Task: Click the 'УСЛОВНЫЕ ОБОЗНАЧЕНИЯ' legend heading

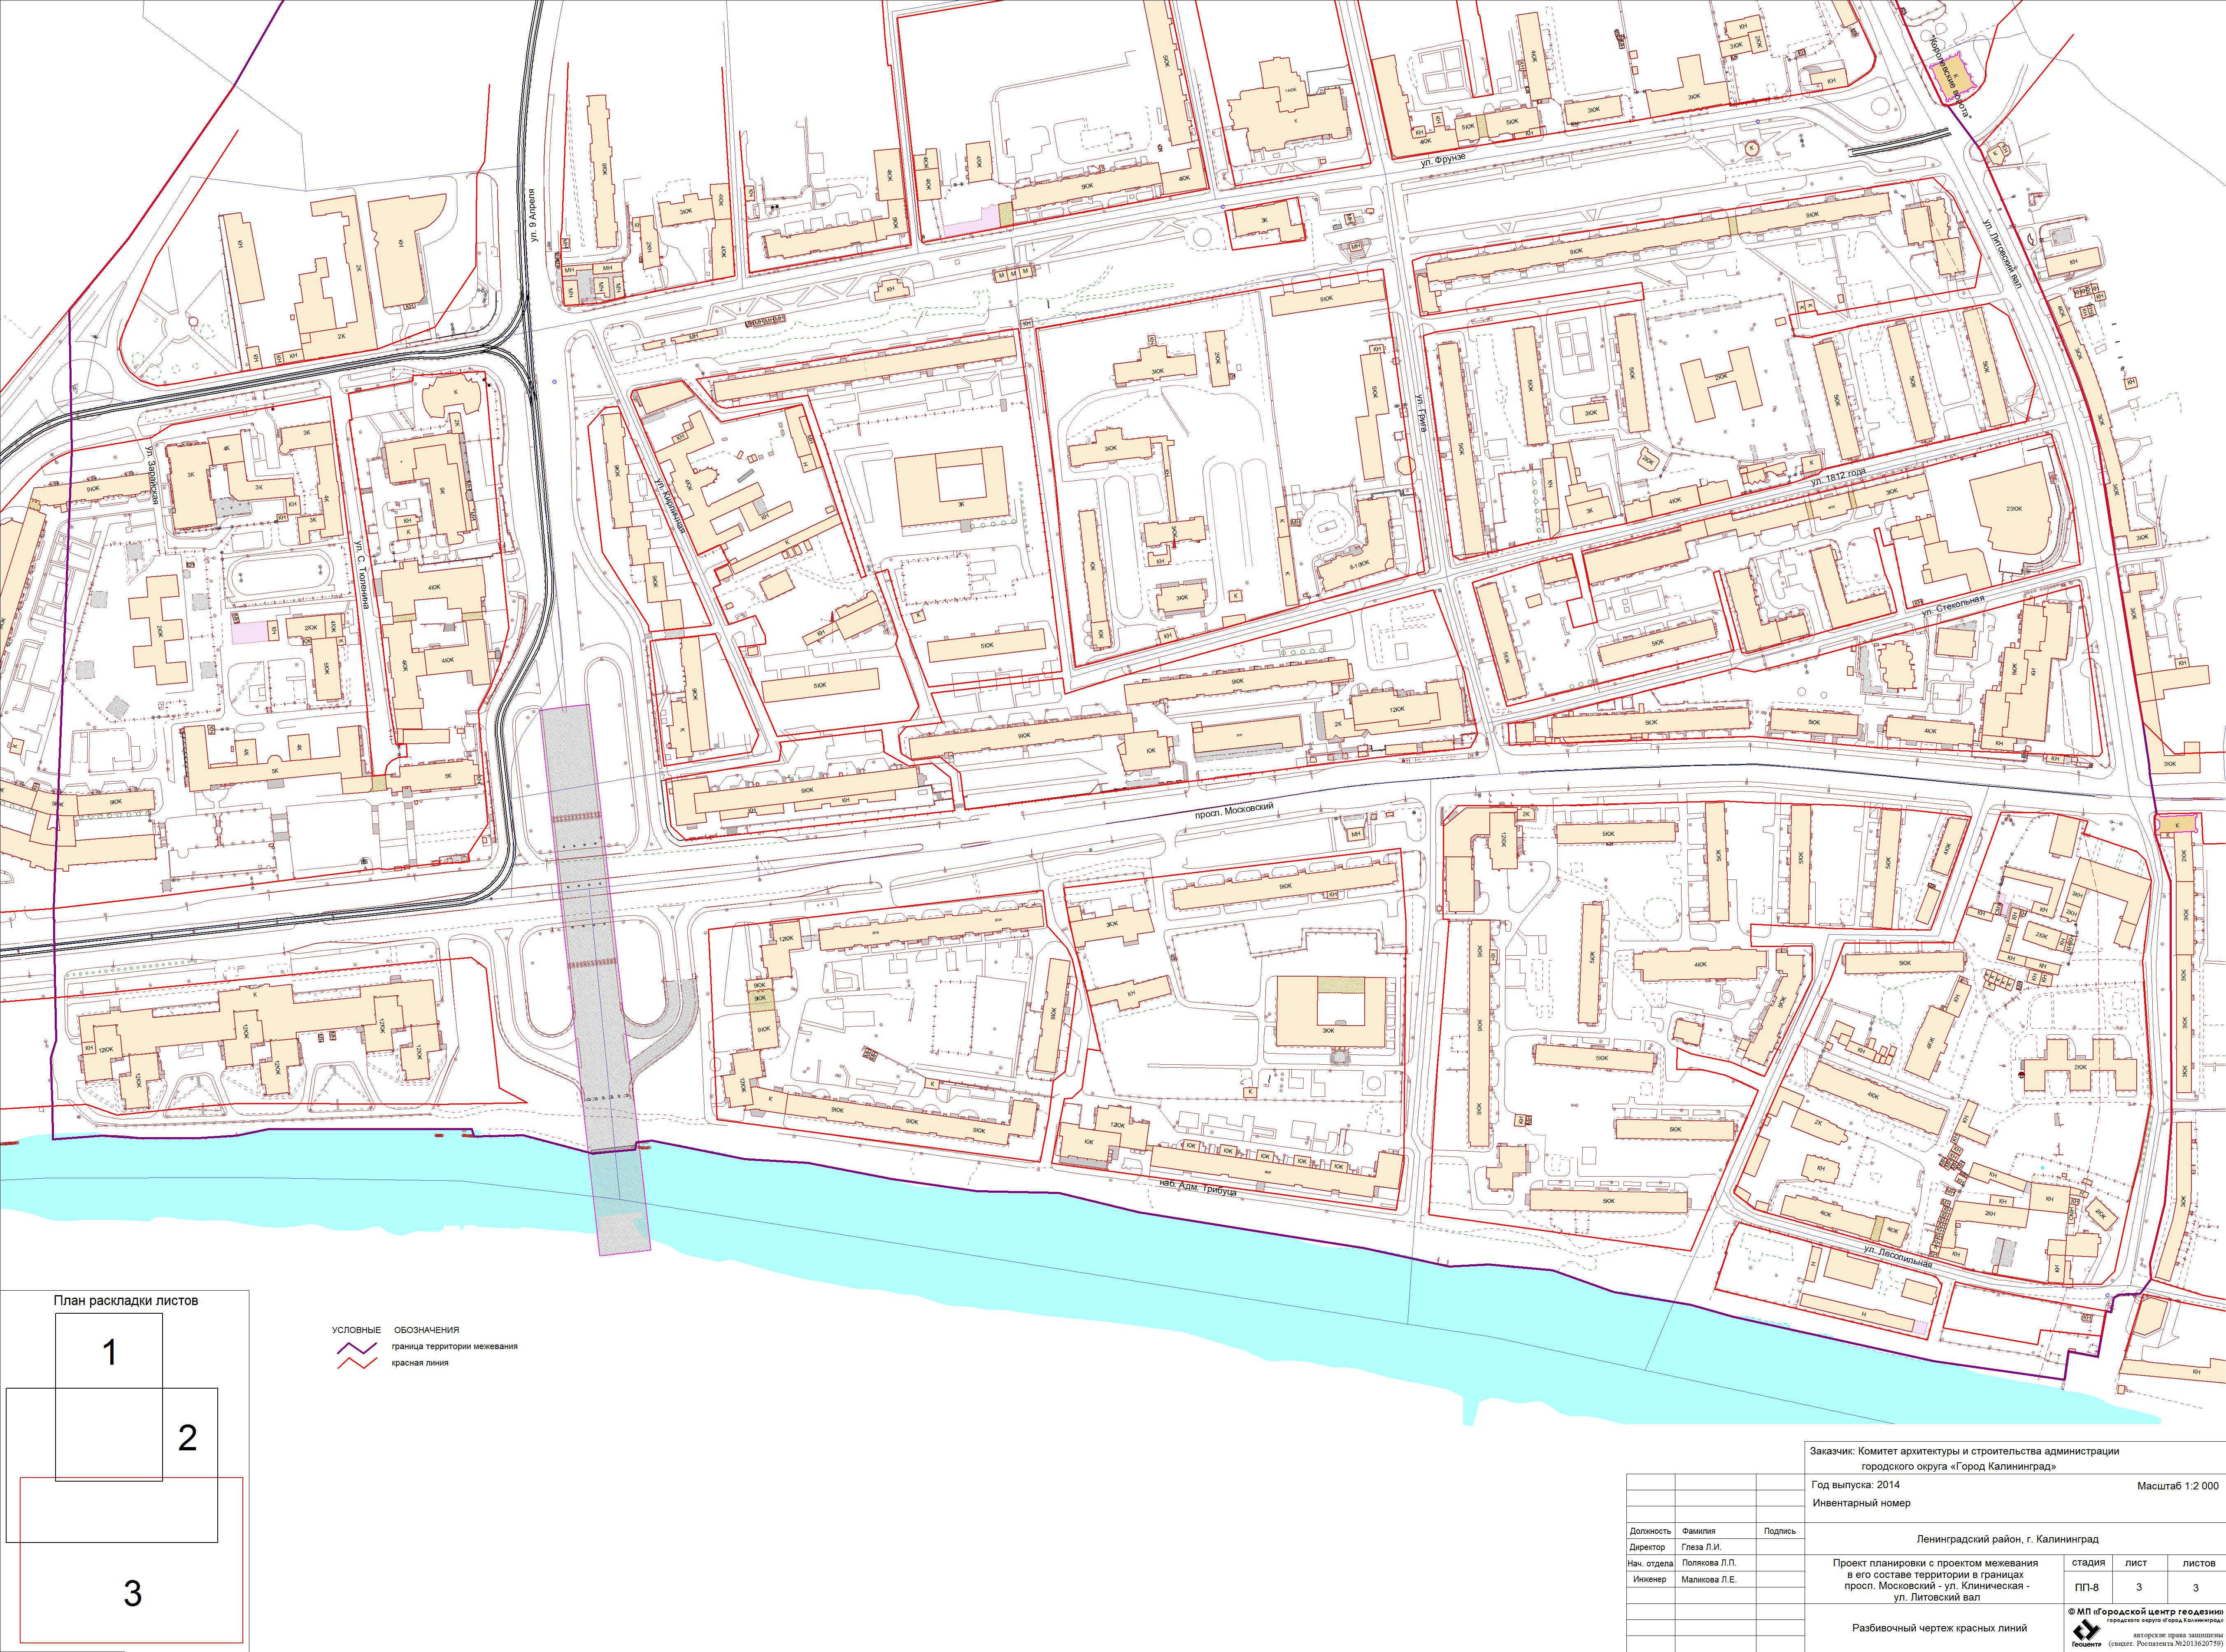Action: point(395,1330)
